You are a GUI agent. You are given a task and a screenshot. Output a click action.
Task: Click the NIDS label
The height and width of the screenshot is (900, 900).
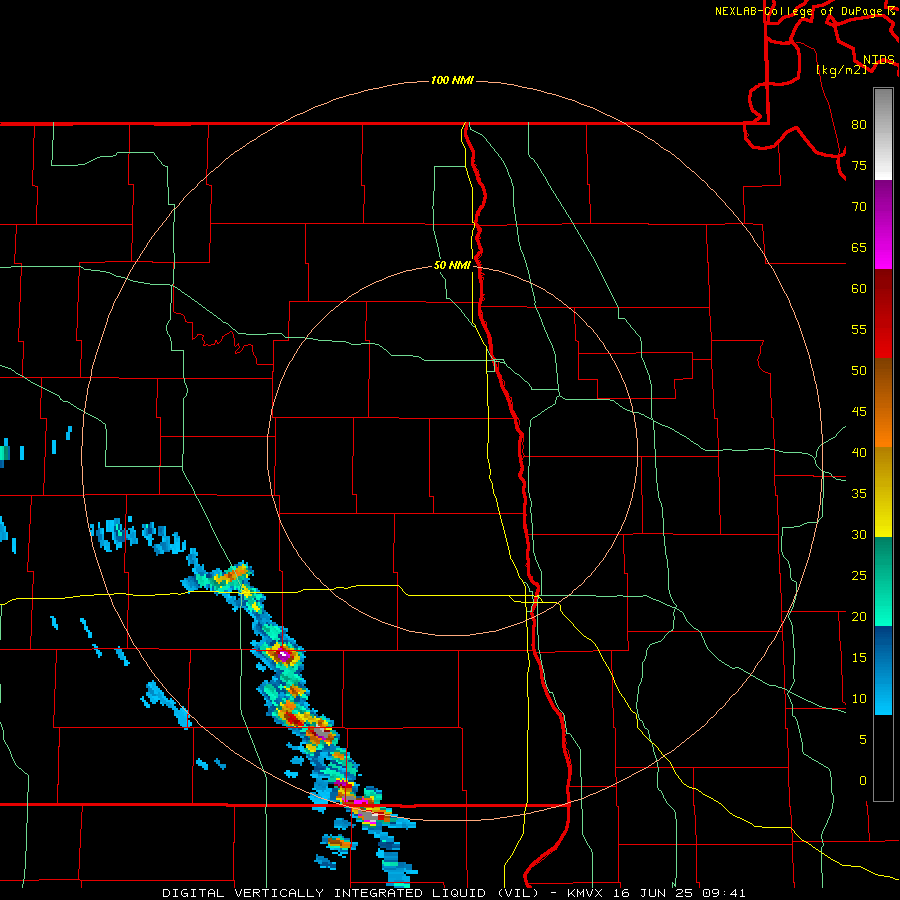pos(878,60)
